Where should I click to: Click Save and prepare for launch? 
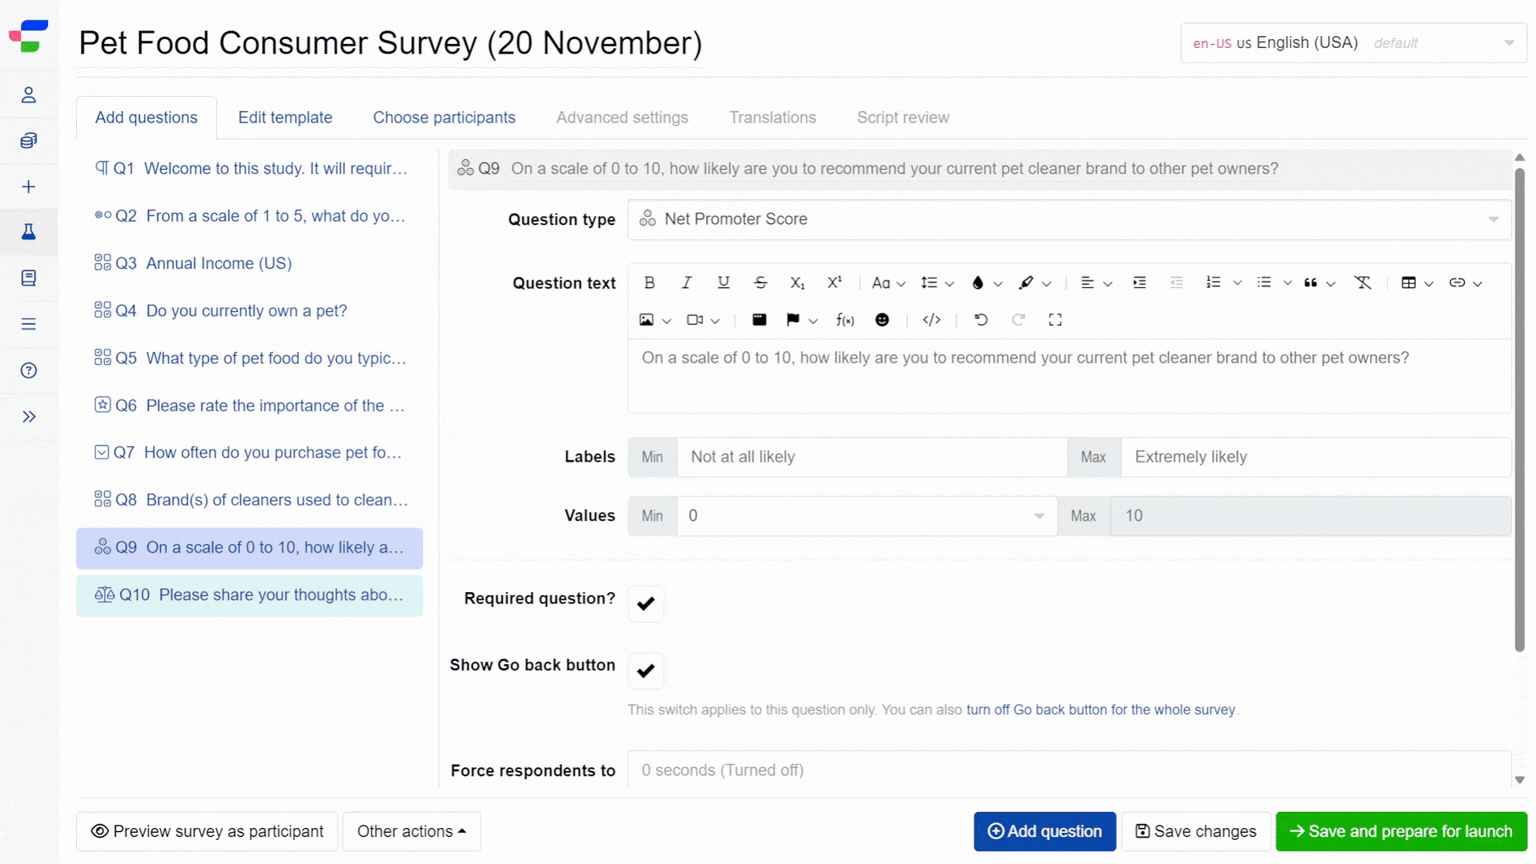coord(1400,831)
